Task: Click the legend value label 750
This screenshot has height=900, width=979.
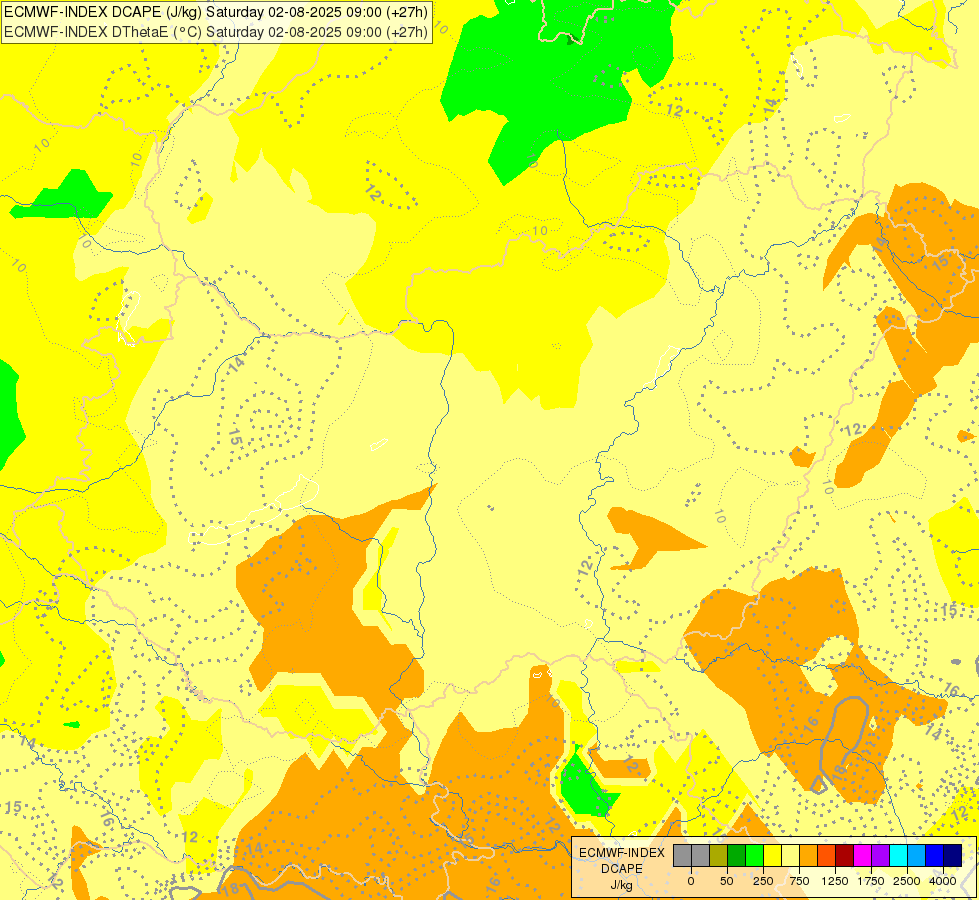Action: point(799,881)
